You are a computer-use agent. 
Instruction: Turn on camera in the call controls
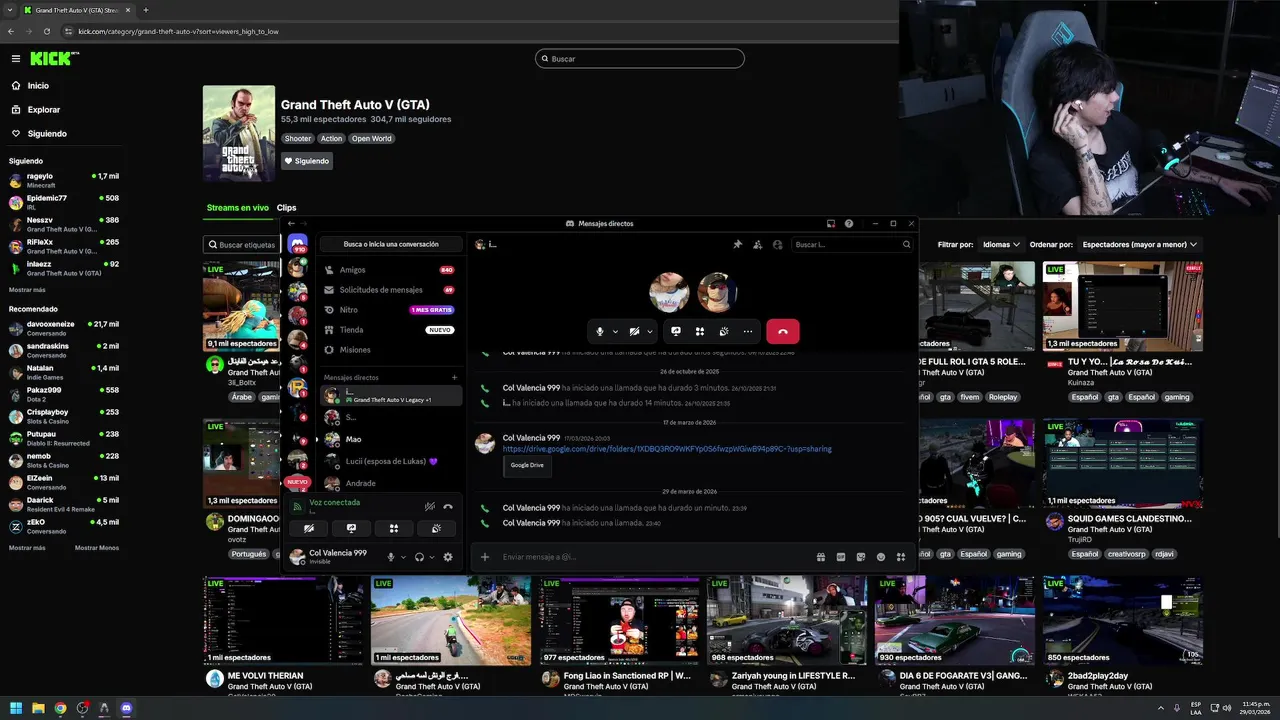(x=634, y=331)
